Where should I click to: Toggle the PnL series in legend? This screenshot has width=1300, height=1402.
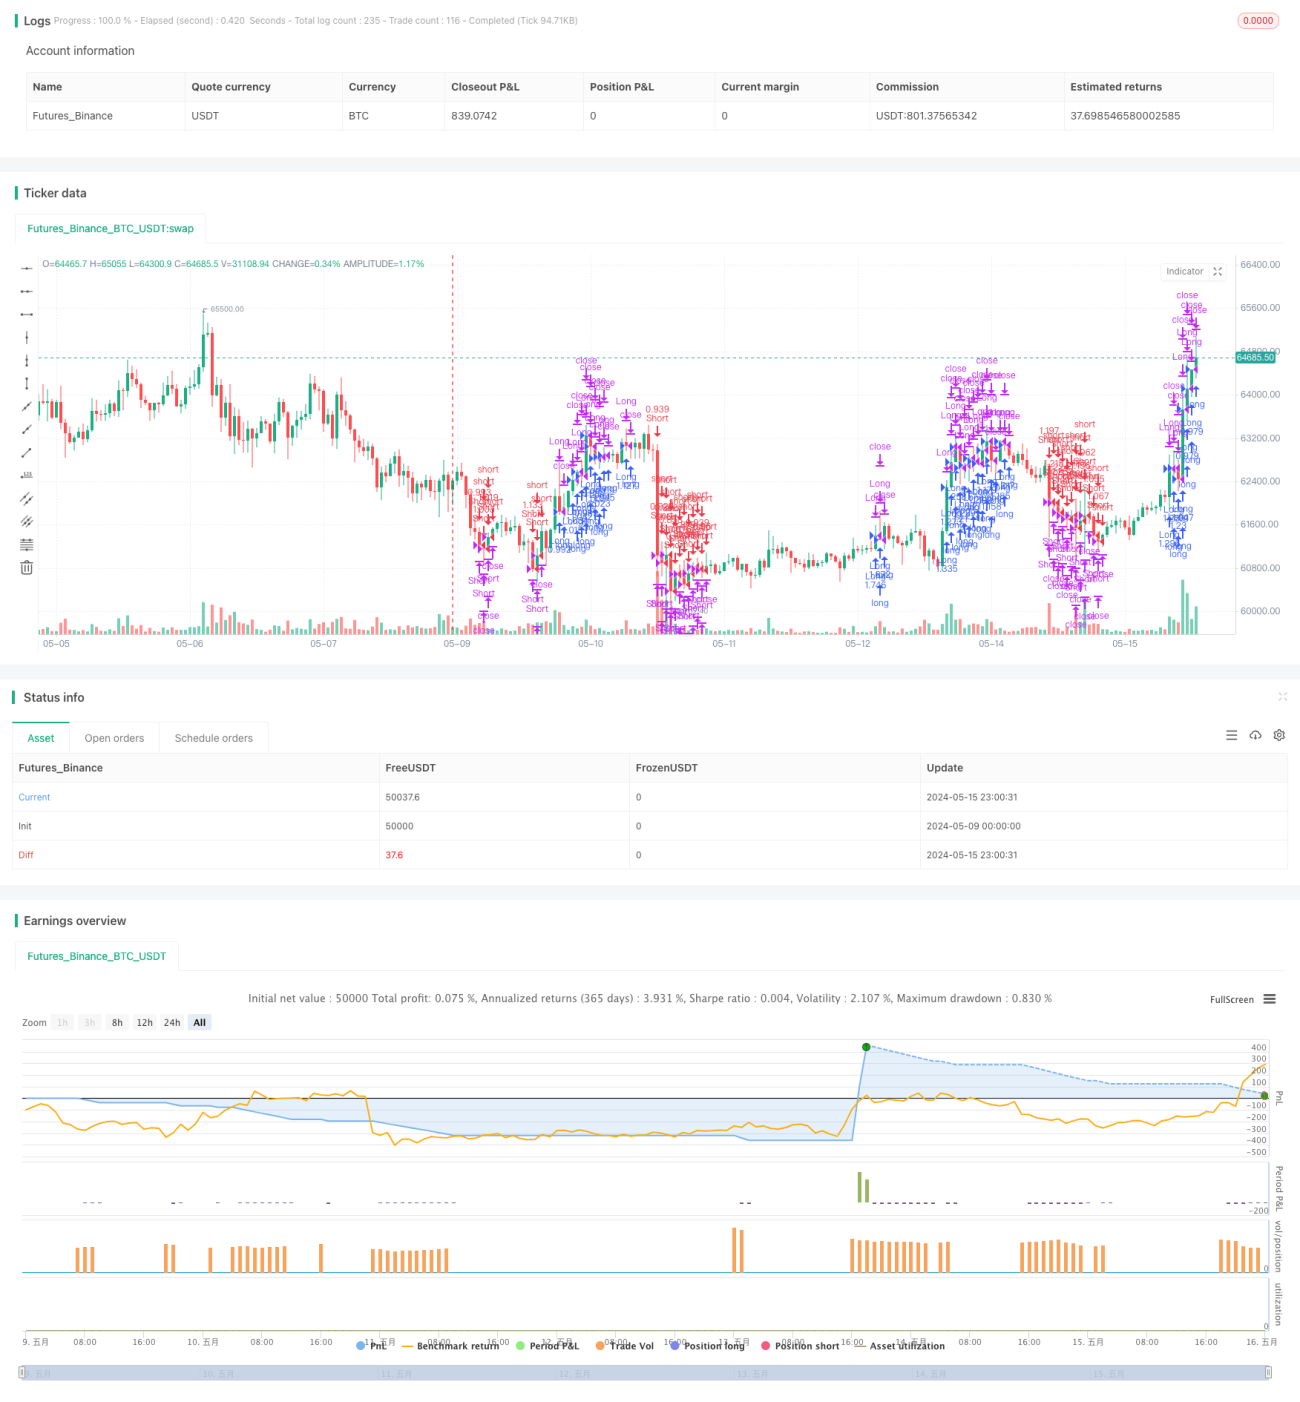click(x=371, y=1346)
